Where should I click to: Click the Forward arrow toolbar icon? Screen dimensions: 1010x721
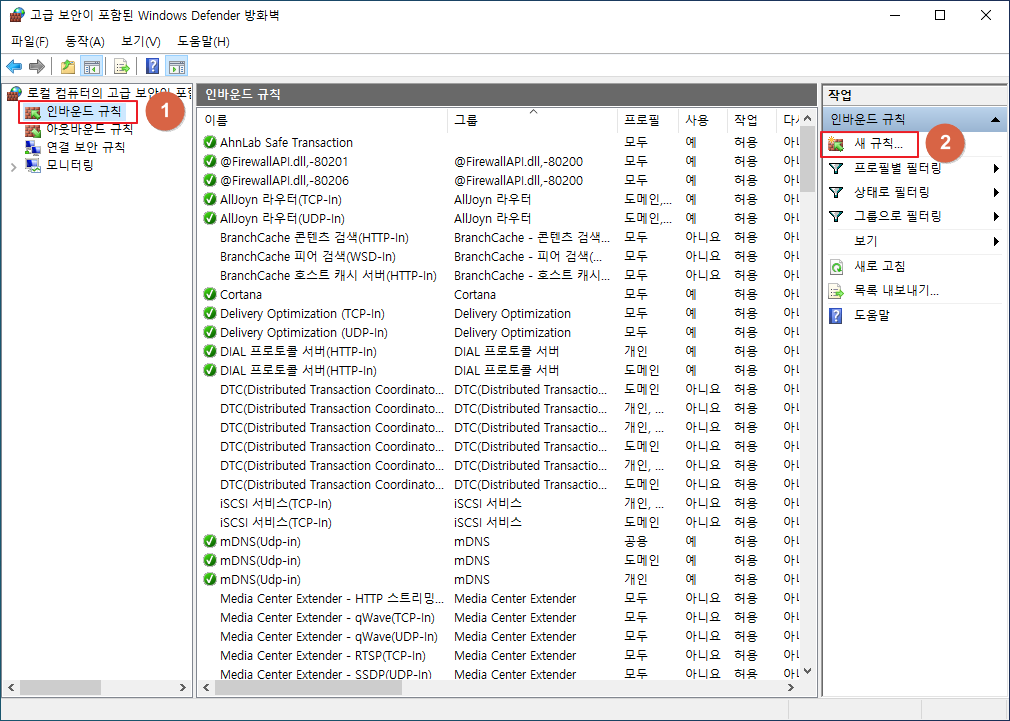37,66
